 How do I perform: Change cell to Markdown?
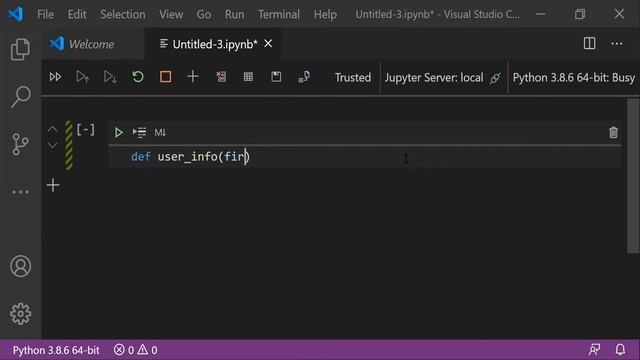tap(160, 132)
